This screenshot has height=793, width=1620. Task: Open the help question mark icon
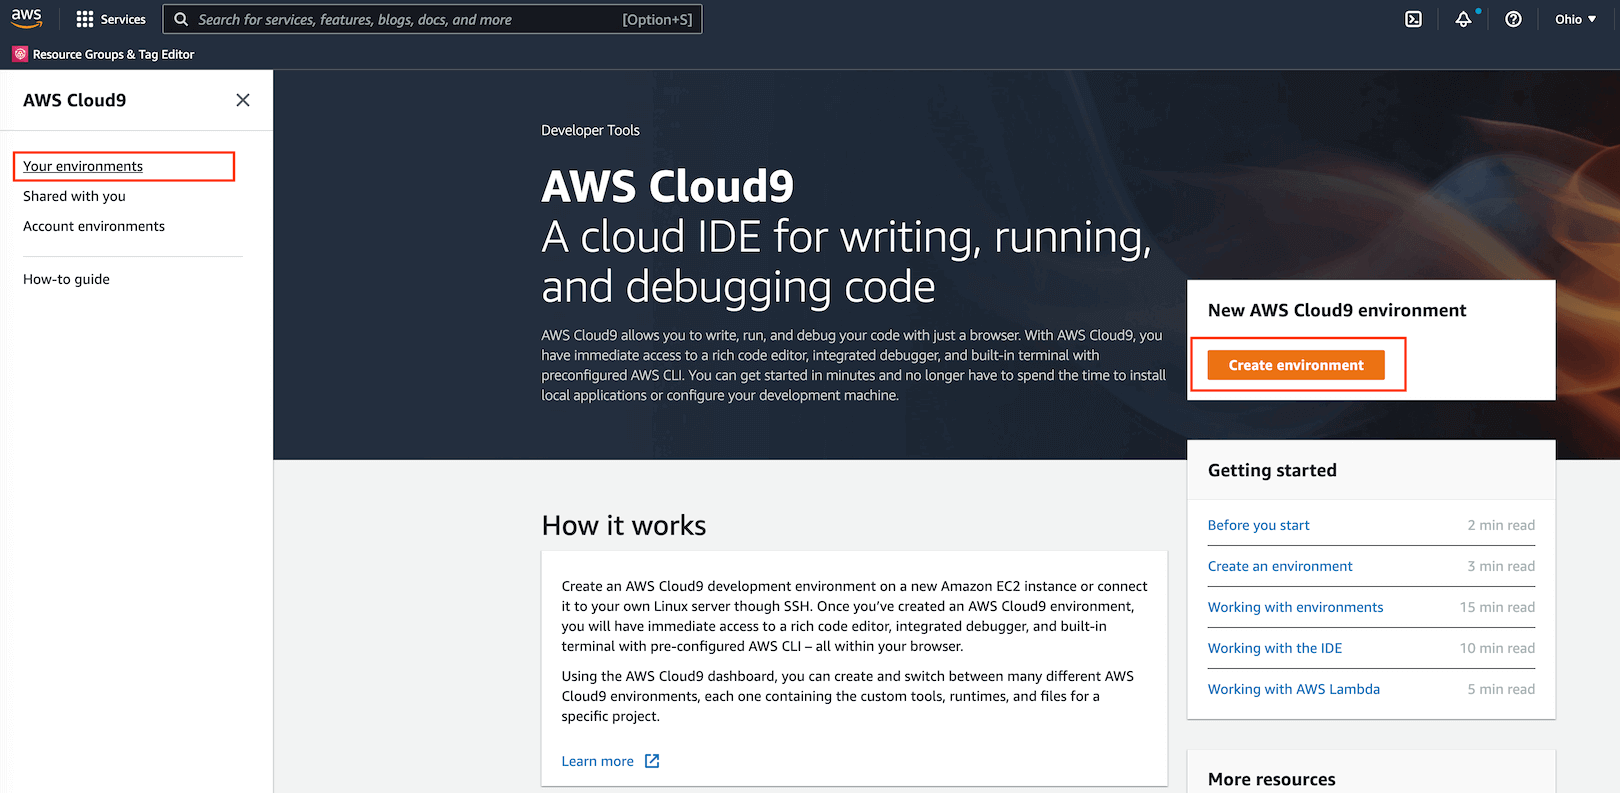(x=1513, y=19)
